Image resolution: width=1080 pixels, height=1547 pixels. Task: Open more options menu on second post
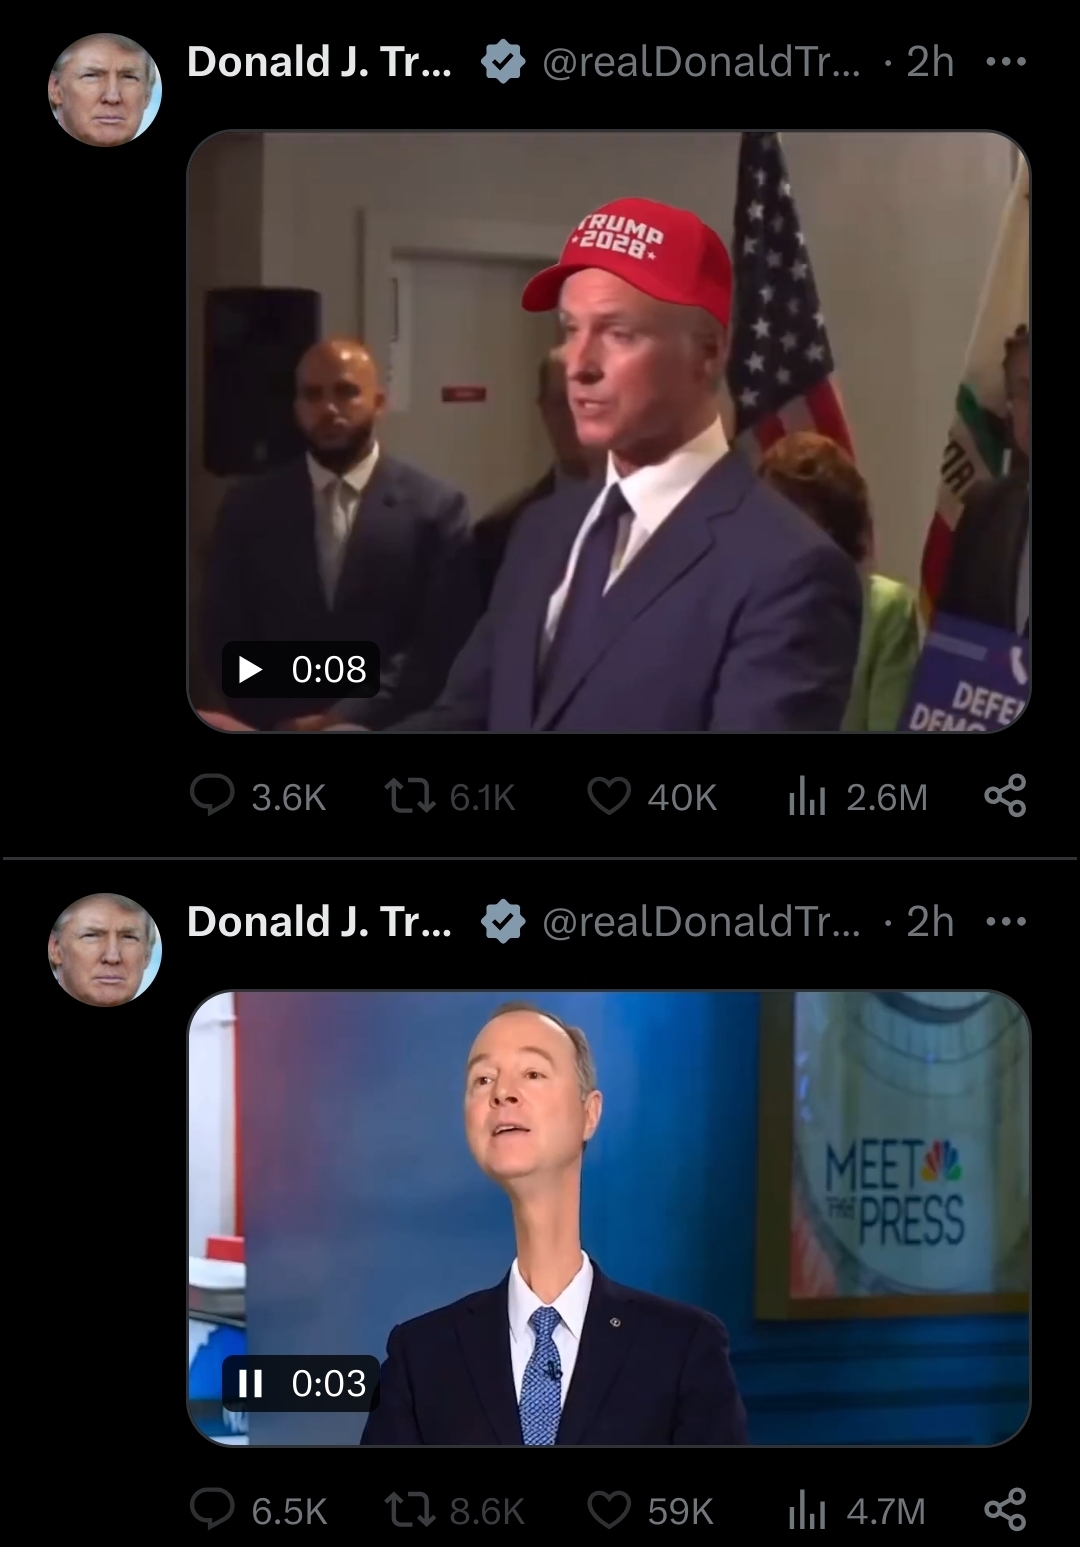pos(1005,922)
